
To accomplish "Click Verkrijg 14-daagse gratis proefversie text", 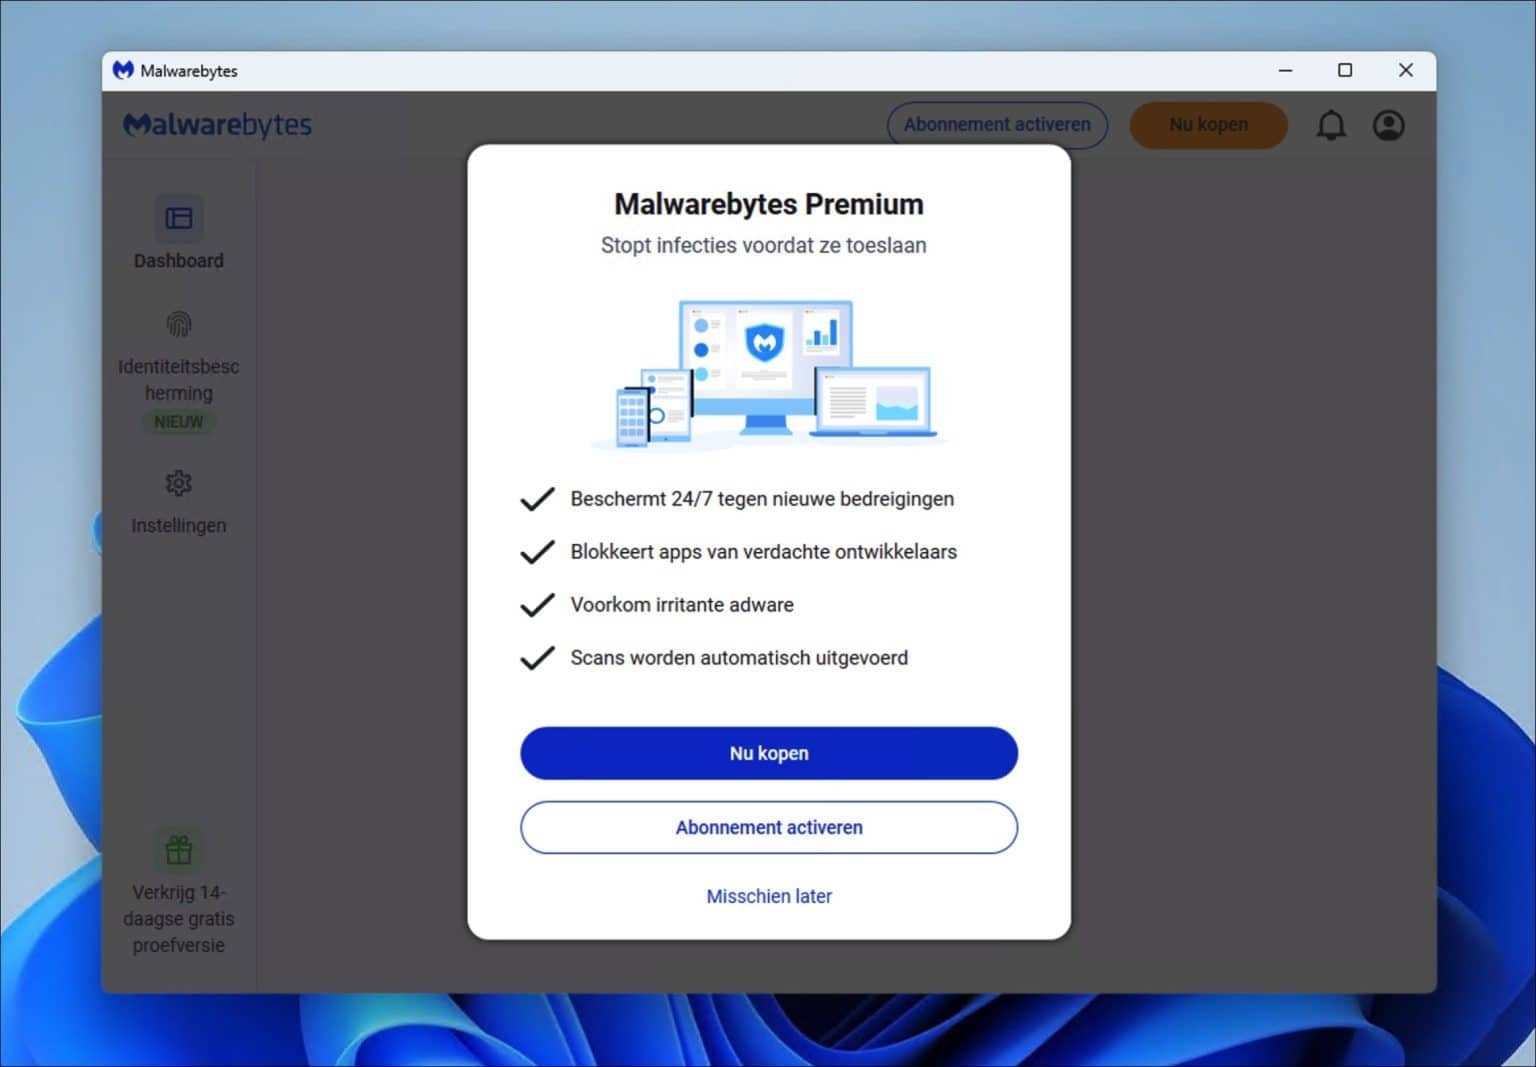I will [x=178, y=918].
